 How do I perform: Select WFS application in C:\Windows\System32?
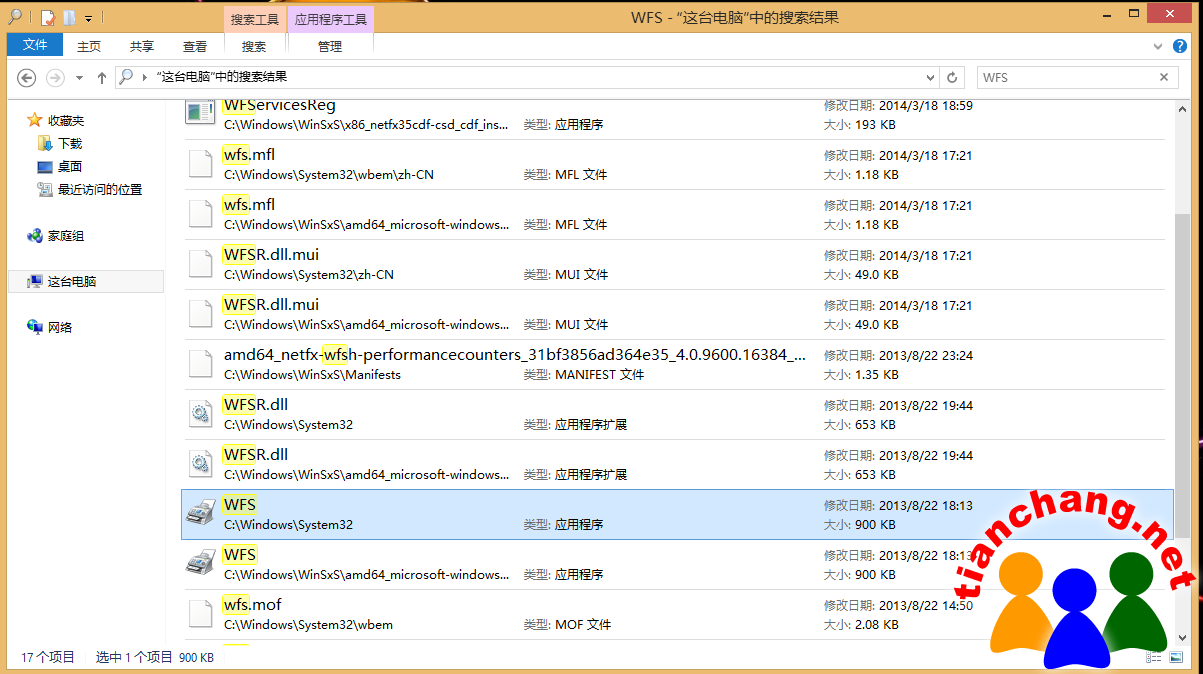coord(677,514)
